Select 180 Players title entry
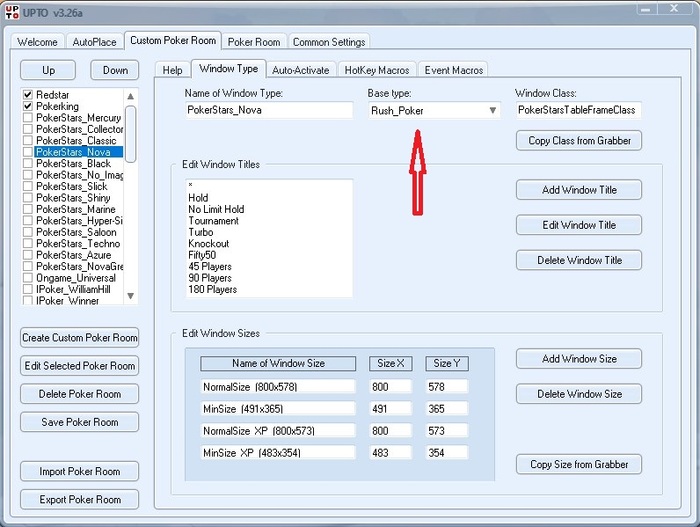The image size is (700, 527). click(212, 289)
